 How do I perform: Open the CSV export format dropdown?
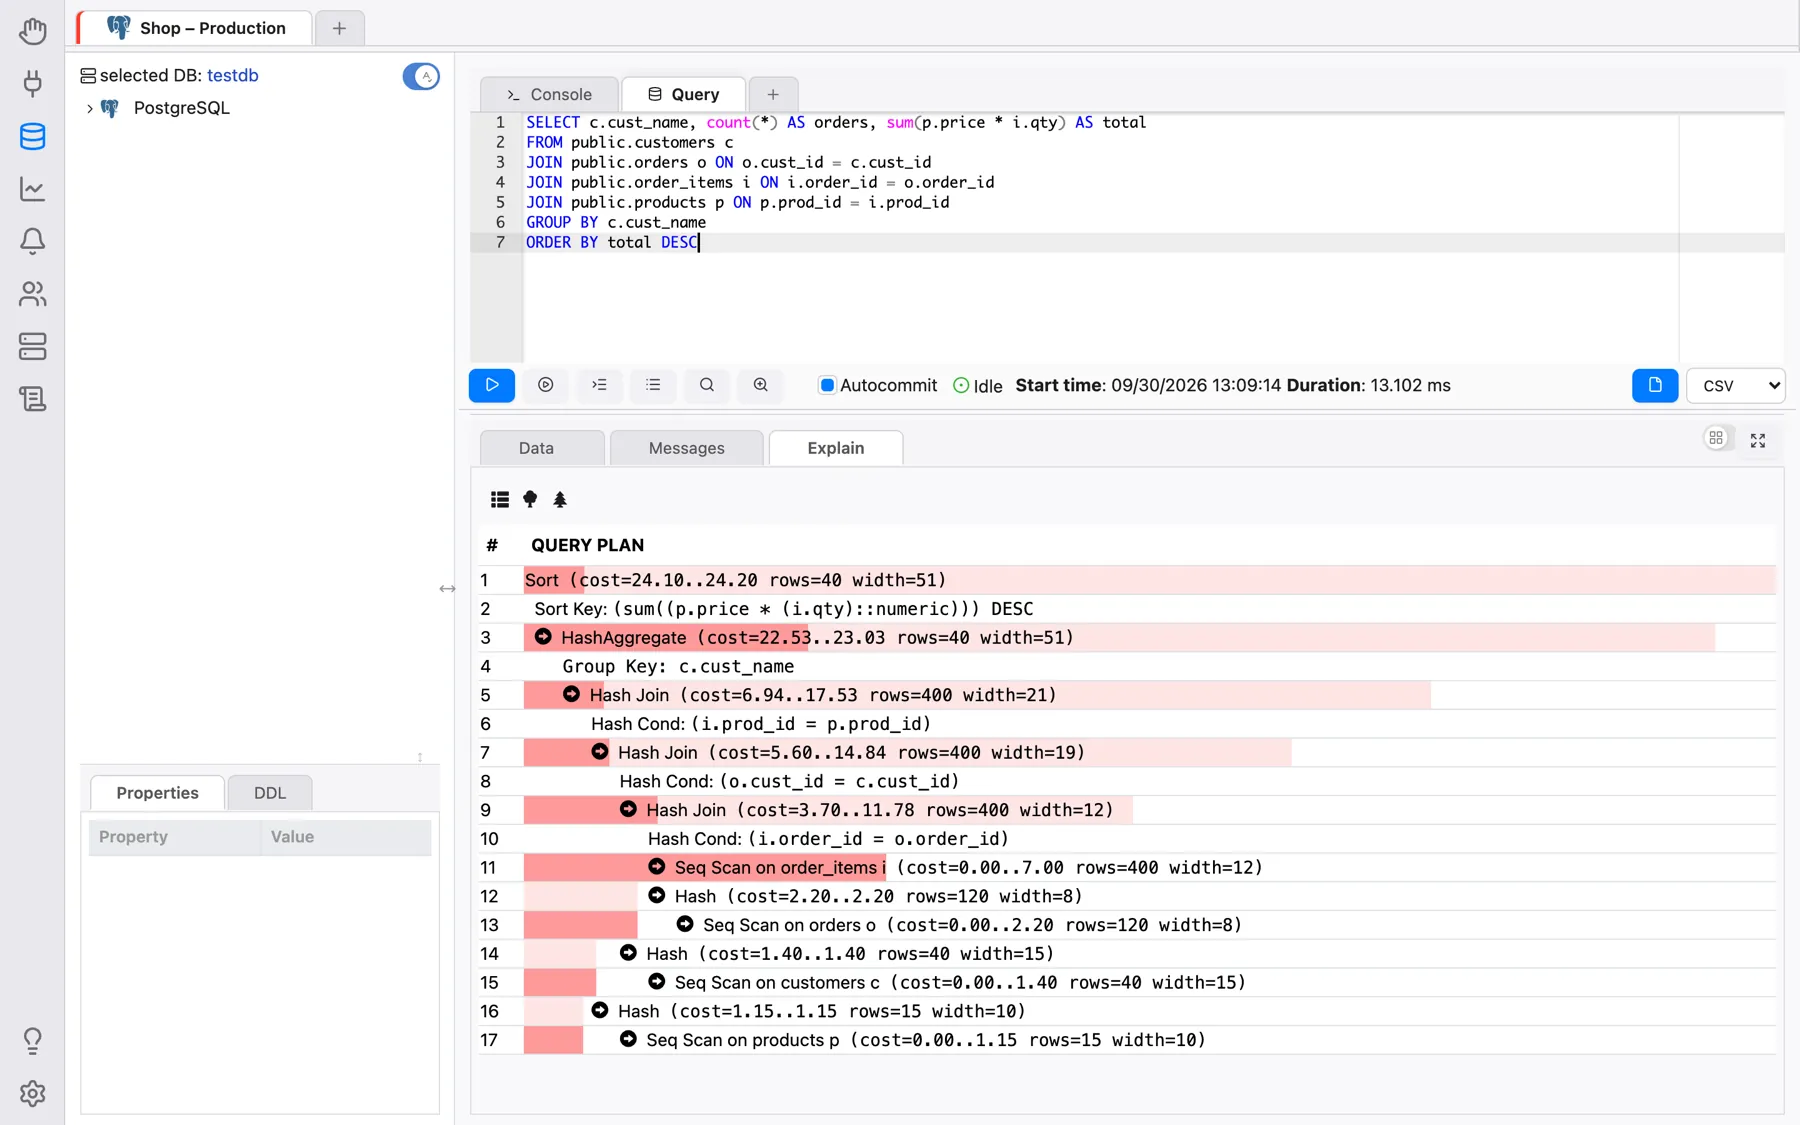click(x=1735, y=385)
